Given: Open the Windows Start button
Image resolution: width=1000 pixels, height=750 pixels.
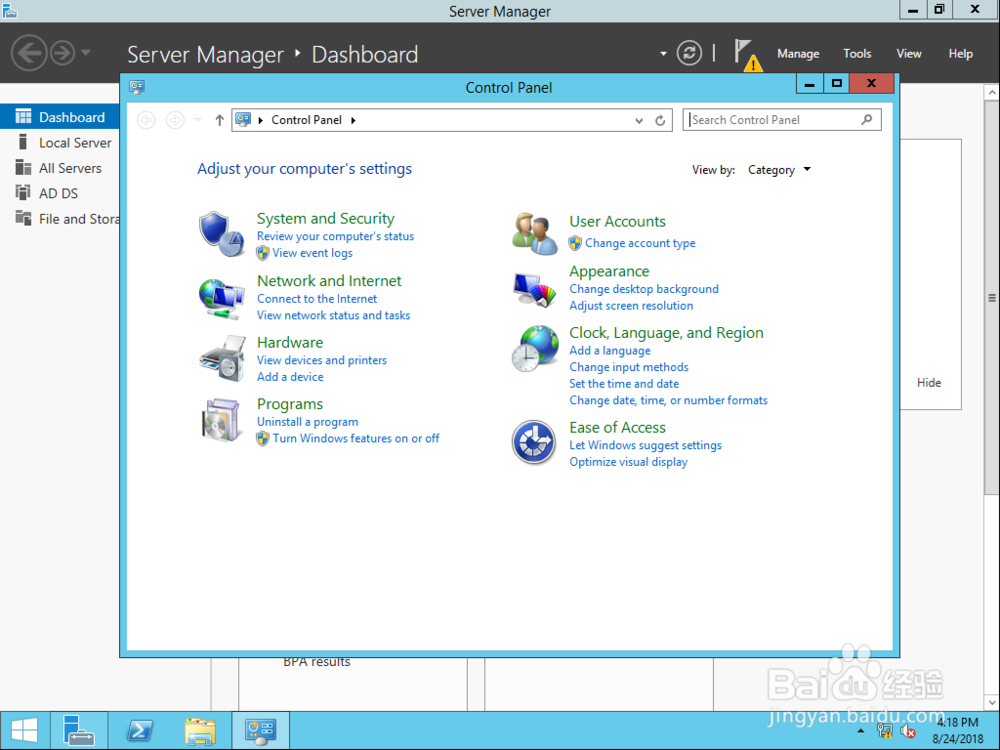Looking at the screenshot, I should [x=24, y=730].
